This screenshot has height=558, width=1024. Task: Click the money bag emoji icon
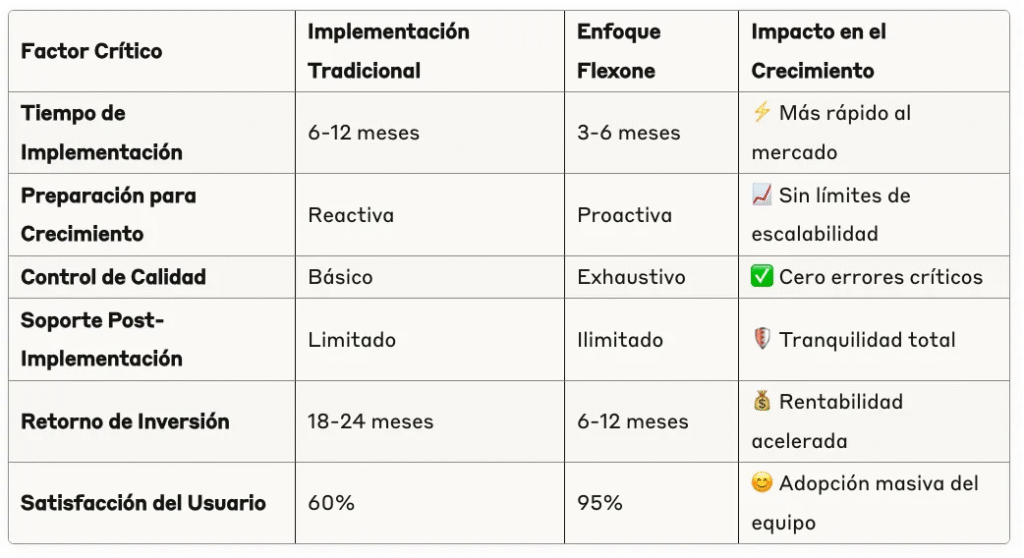pyautogui.click(x=761, y=401)
